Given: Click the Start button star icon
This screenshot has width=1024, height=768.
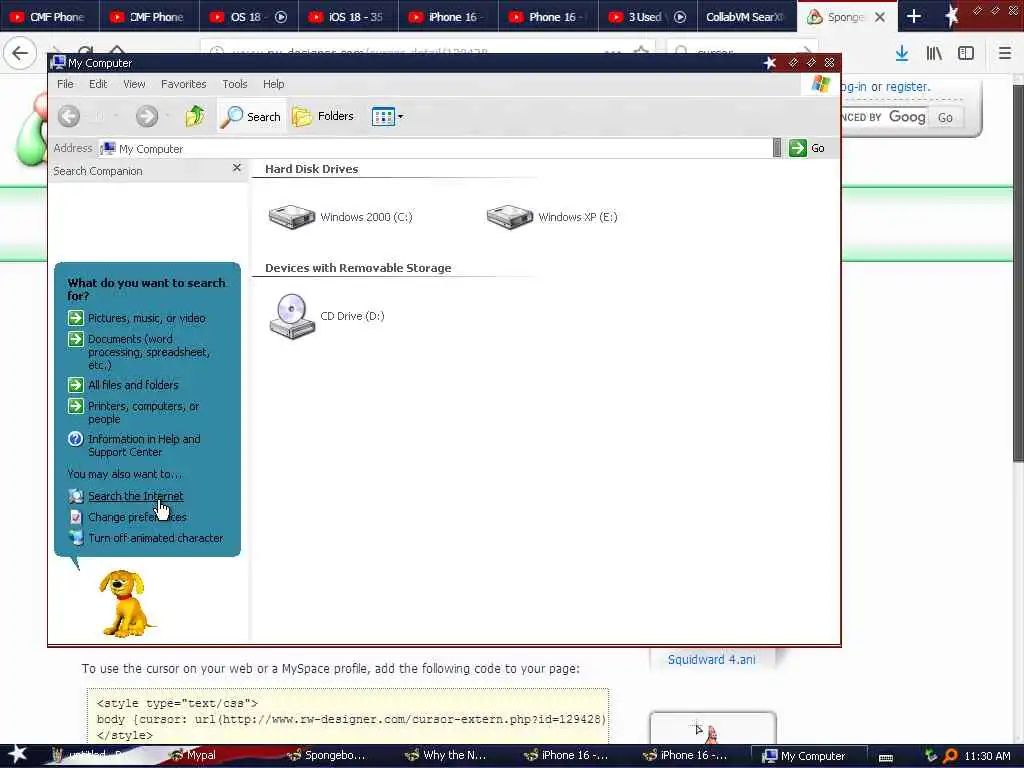Looking at the screenshot, I should [x=18, y=754].
